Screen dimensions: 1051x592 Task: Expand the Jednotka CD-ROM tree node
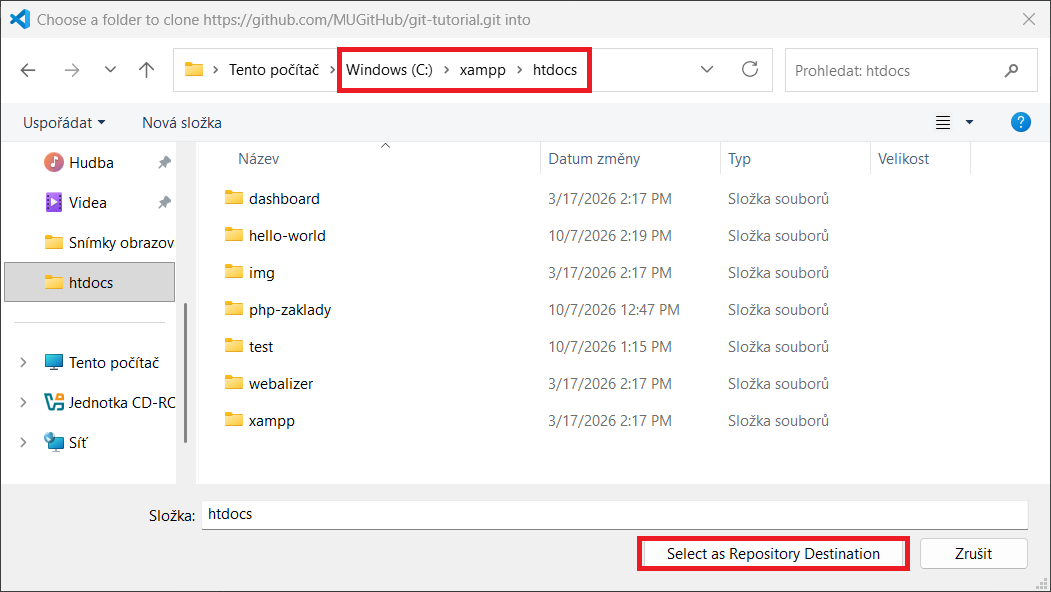click(23, 402)
